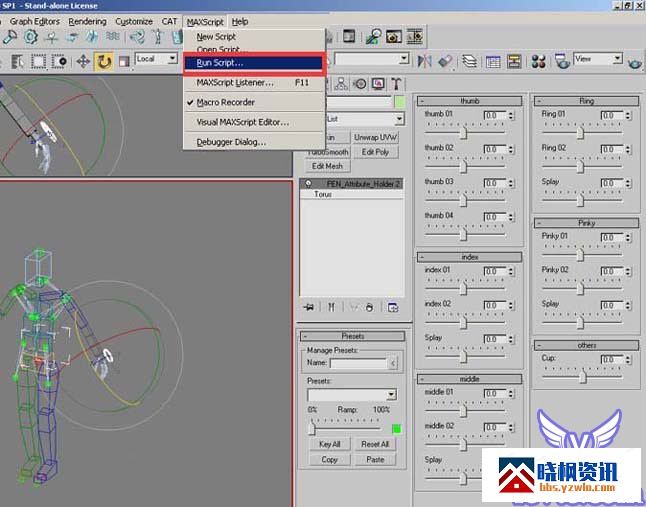Open Debugger Dialog menu item

[254, 142]
